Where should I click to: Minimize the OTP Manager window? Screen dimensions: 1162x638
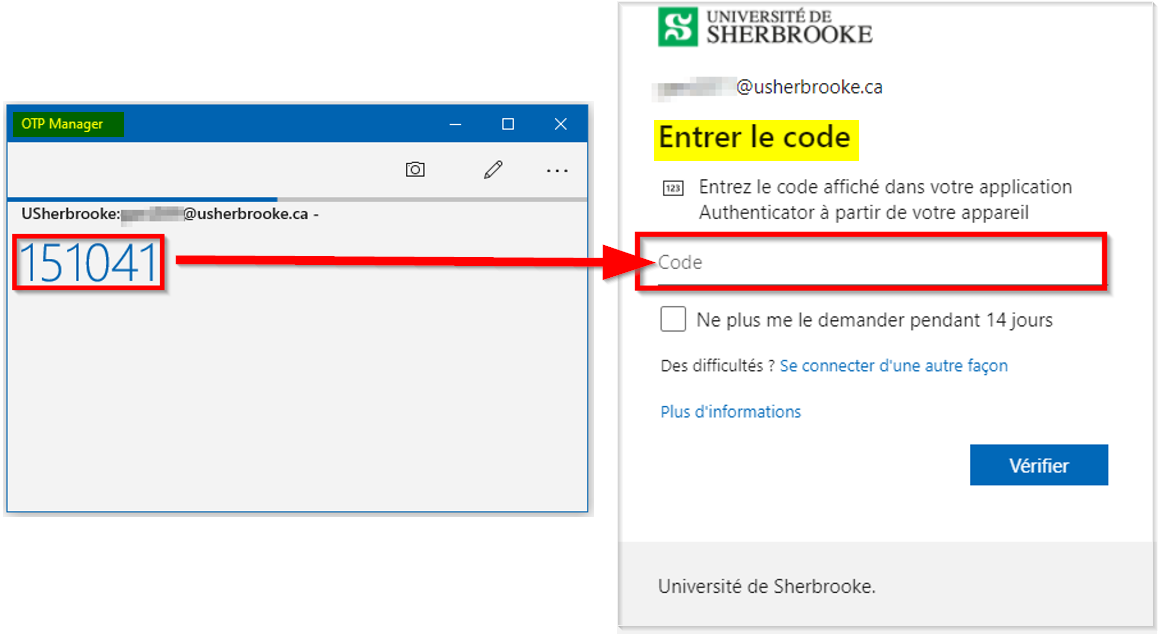pos(455,124)
